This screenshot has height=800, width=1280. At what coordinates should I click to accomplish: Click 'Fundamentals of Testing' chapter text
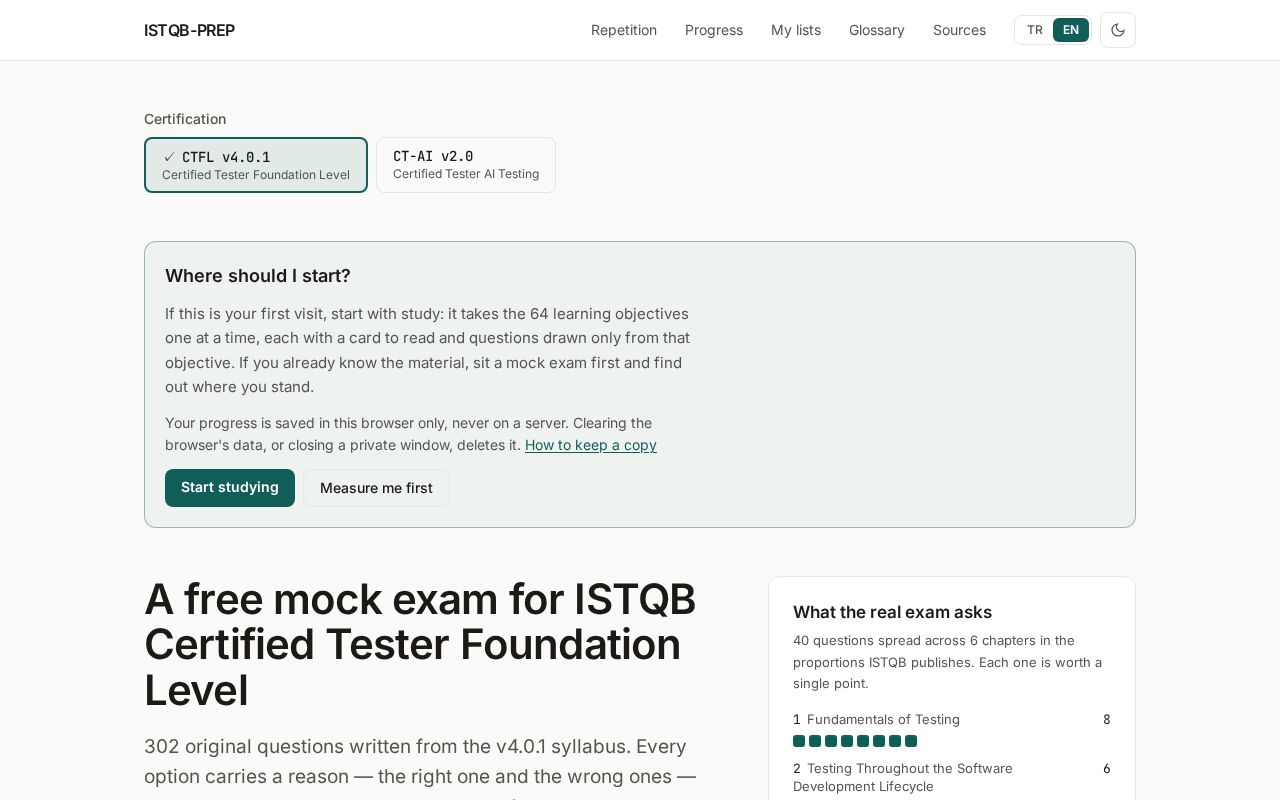point(883,719)
